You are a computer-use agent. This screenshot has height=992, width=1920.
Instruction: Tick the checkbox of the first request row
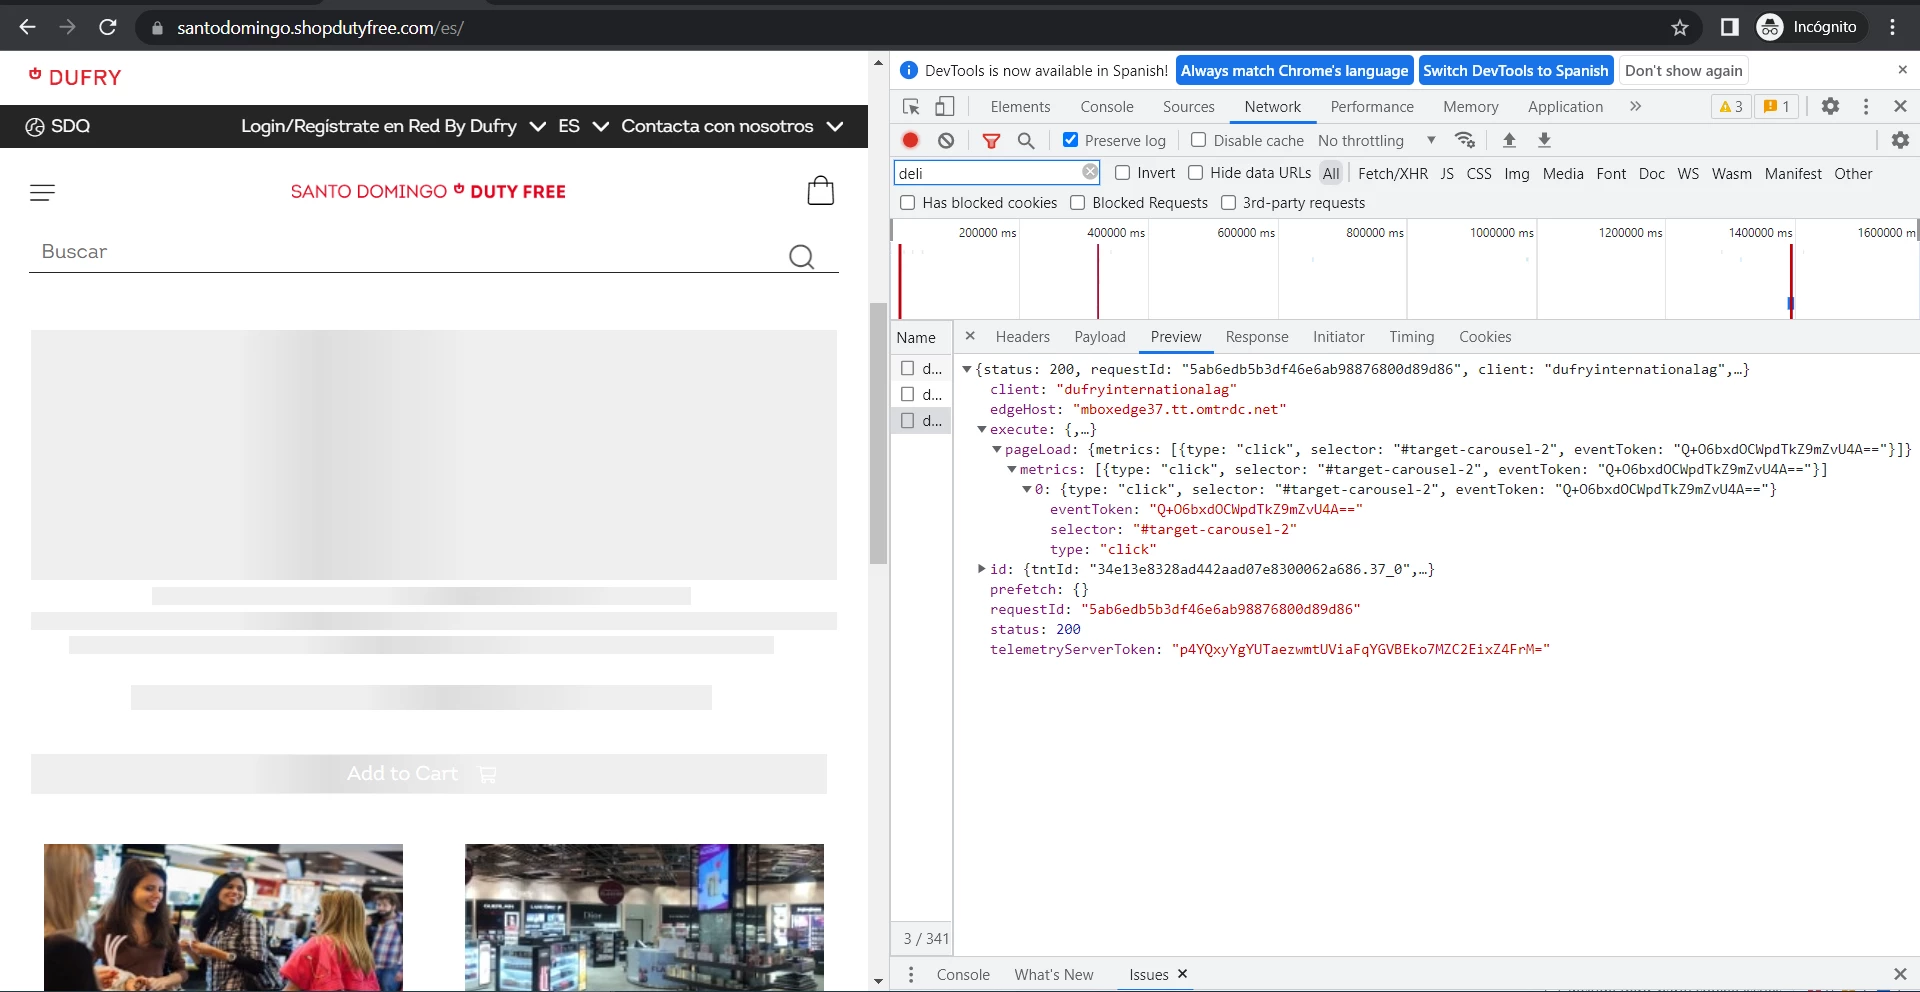907,368
